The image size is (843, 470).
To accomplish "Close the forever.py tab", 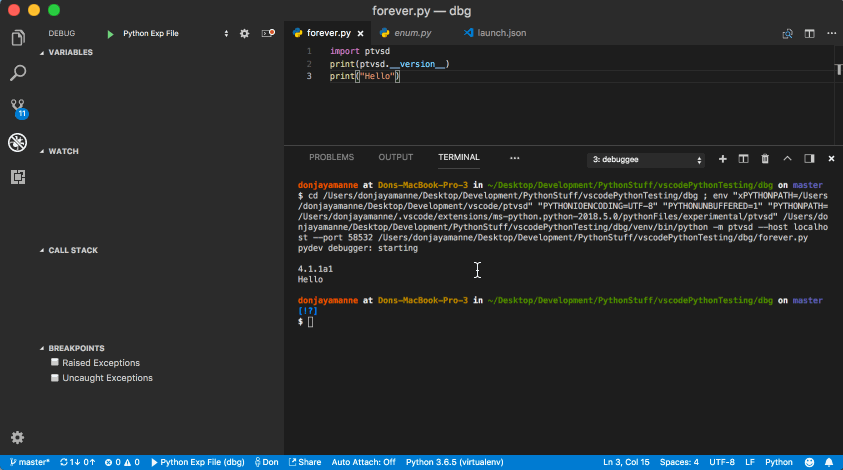I will 360,33.
